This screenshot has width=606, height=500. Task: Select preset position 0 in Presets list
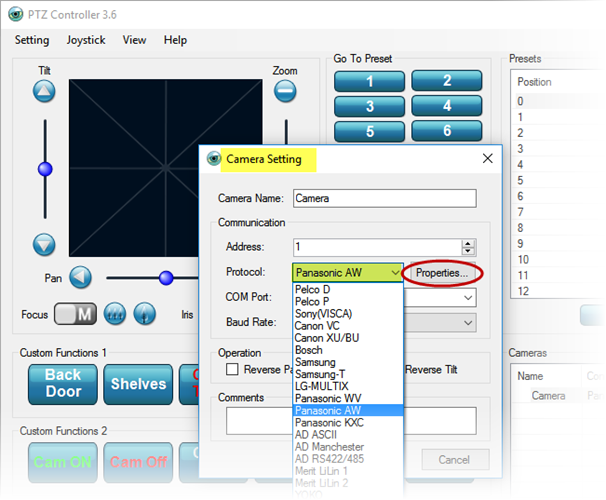(560, 101)
